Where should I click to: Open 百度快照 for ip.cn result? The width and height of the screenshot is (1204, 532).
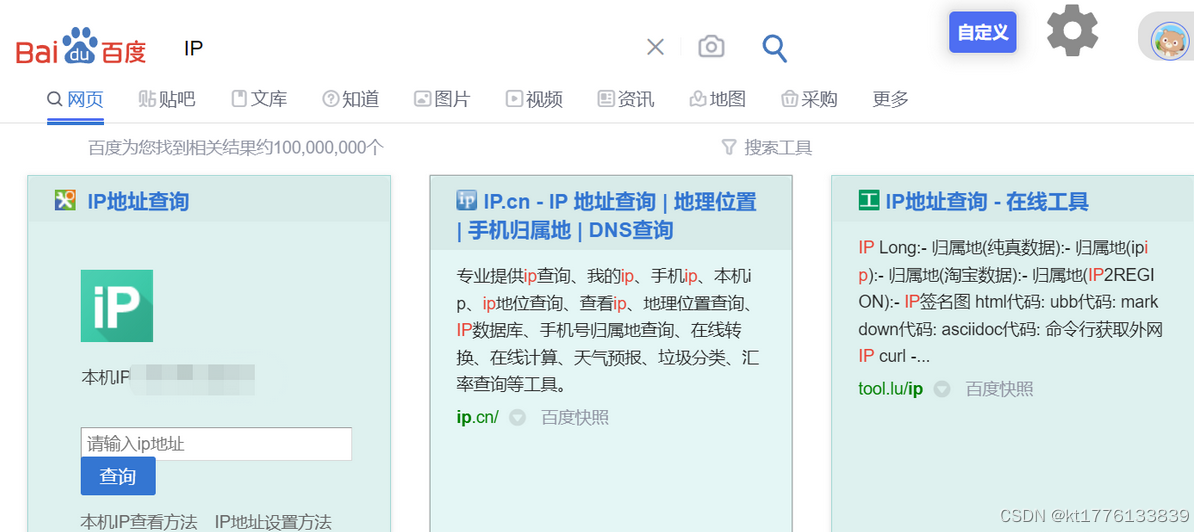575,417
